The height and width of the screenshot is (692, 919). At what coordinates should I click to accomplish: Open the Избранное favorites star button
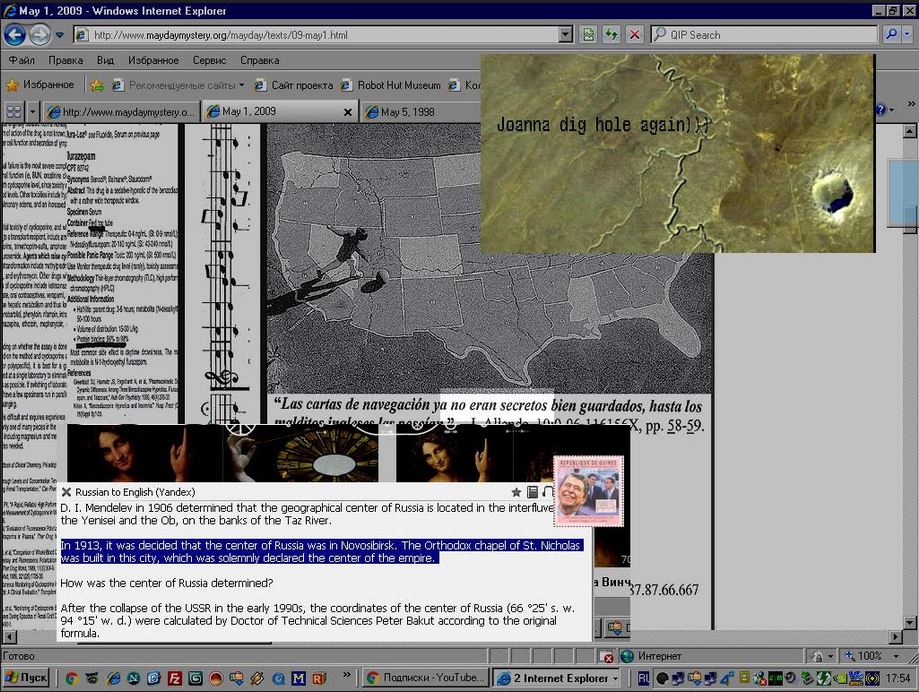(40, 85)
